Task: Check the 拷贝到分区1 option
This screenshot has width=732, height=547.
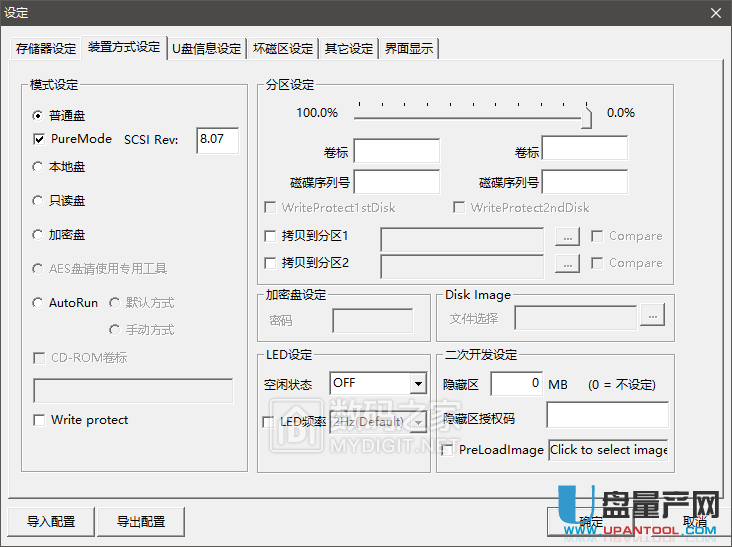Action: tap(270, 237)
